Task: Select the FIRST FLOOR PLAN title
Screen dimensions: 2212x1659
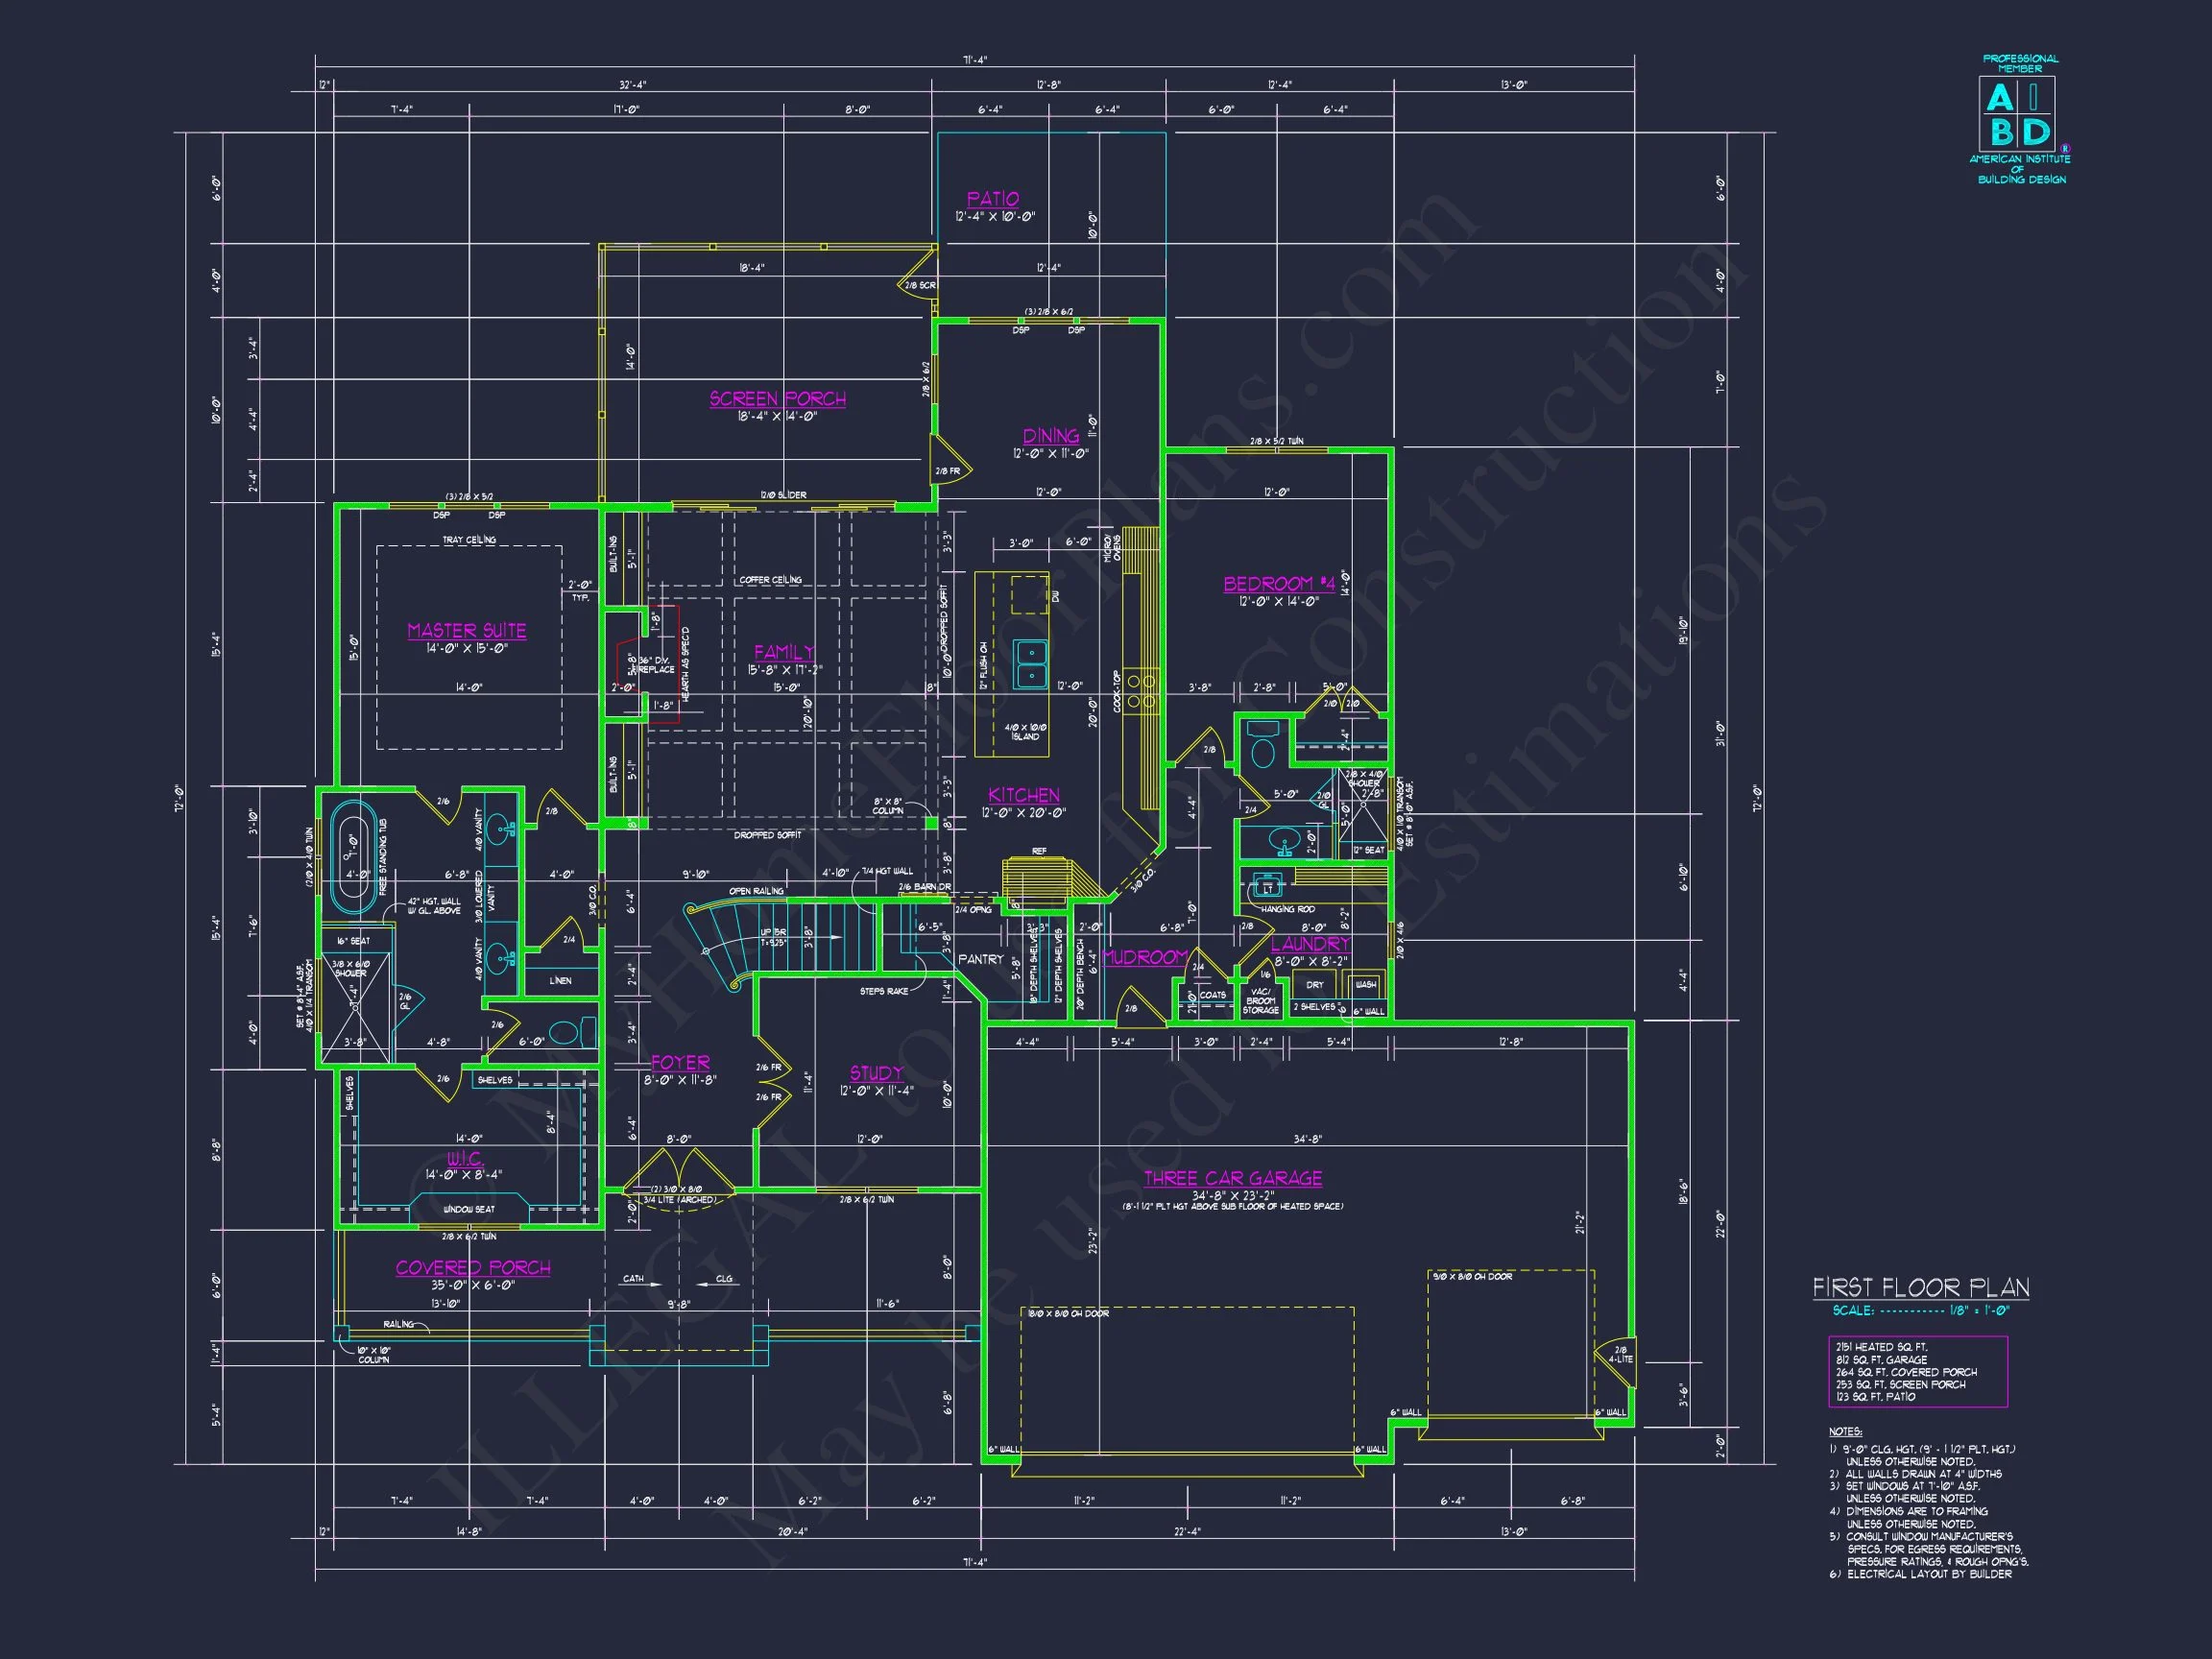Action: tap(1921, 1287)
